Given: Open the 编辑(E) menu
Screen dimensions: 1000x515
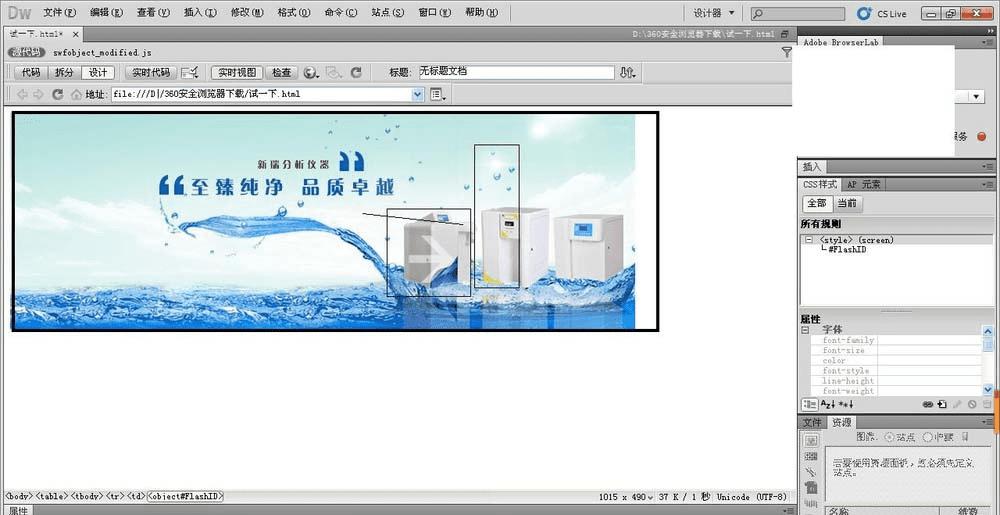Looking at the screenshot, I should [x=107, y=12].
